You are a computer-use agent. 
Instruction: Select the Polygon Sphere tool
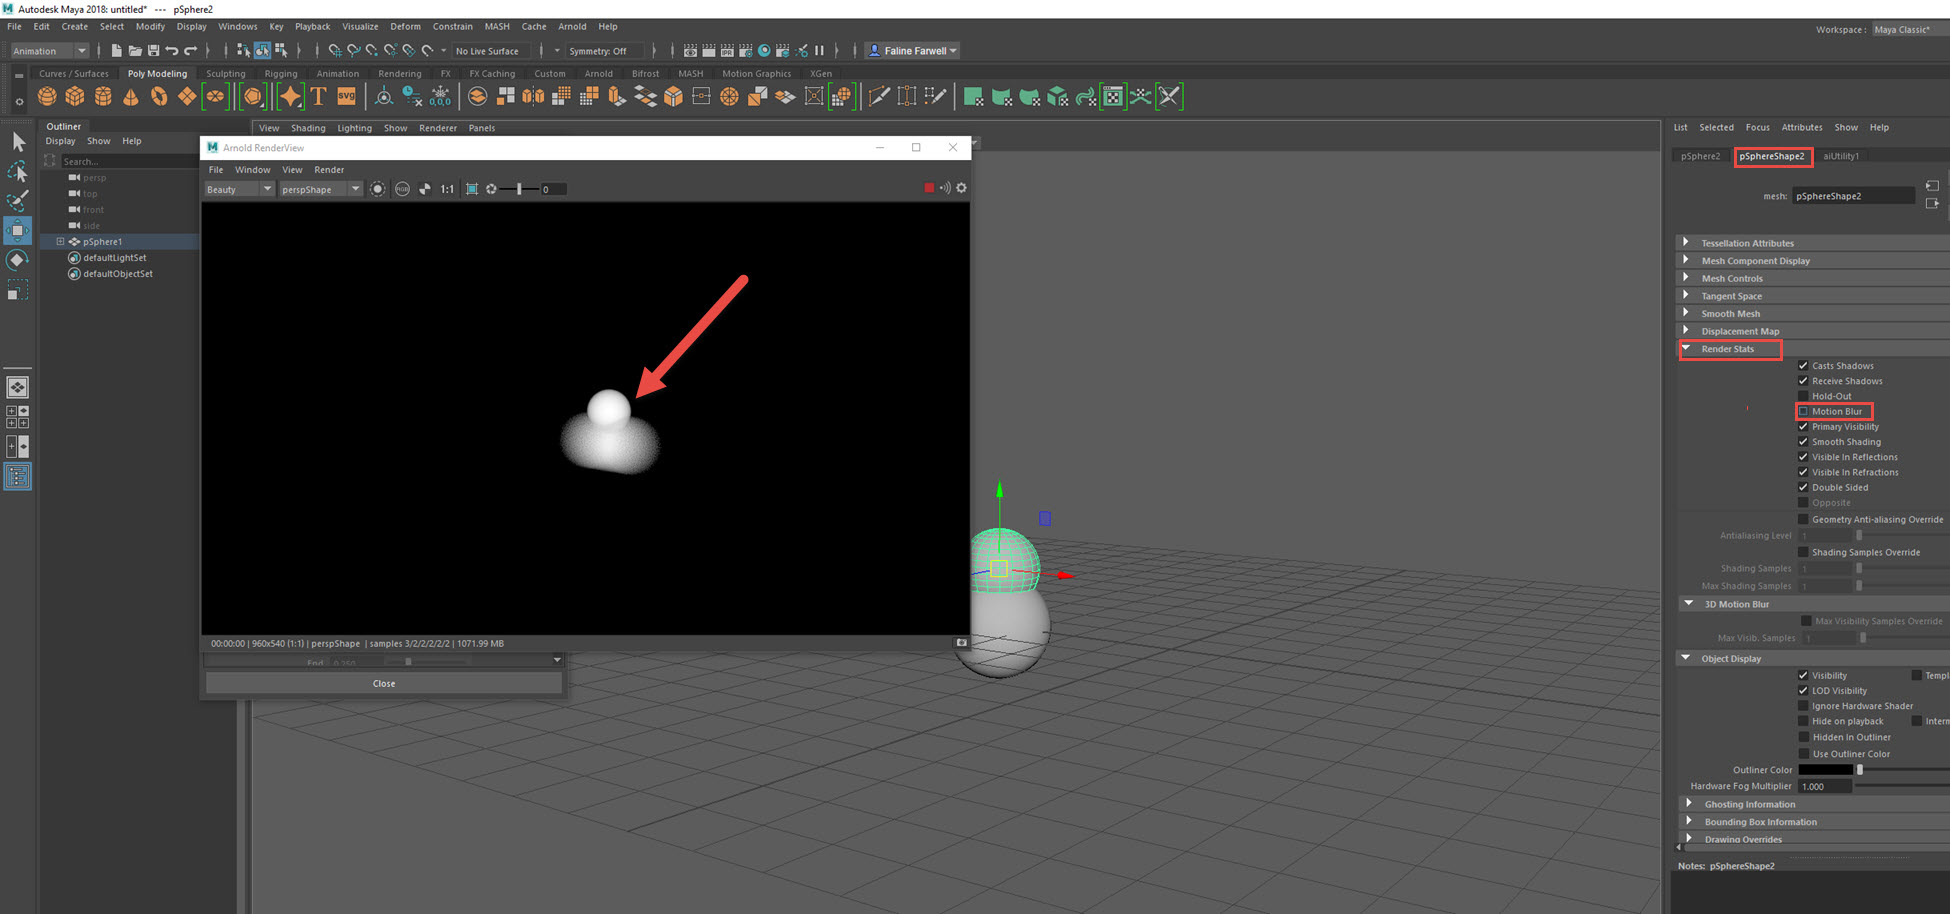(x=46, y=96)
